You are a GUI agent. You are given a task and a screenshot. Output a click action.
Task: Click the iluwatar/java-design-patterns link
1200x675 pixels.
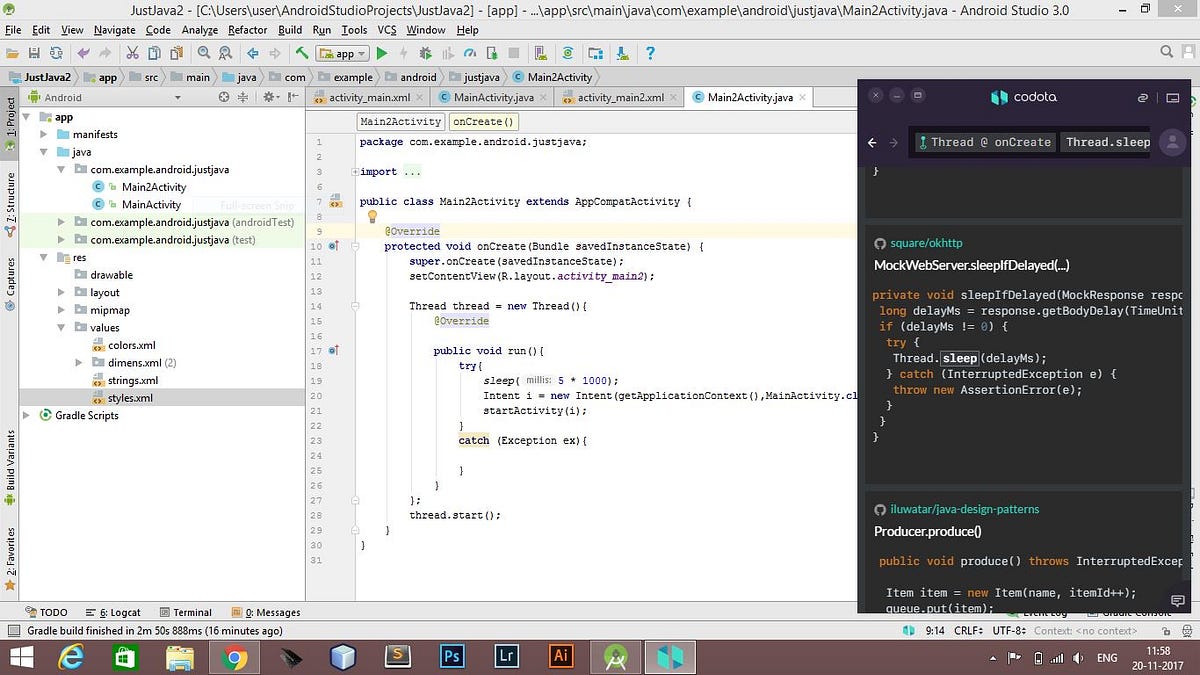(x=963, y=509)
